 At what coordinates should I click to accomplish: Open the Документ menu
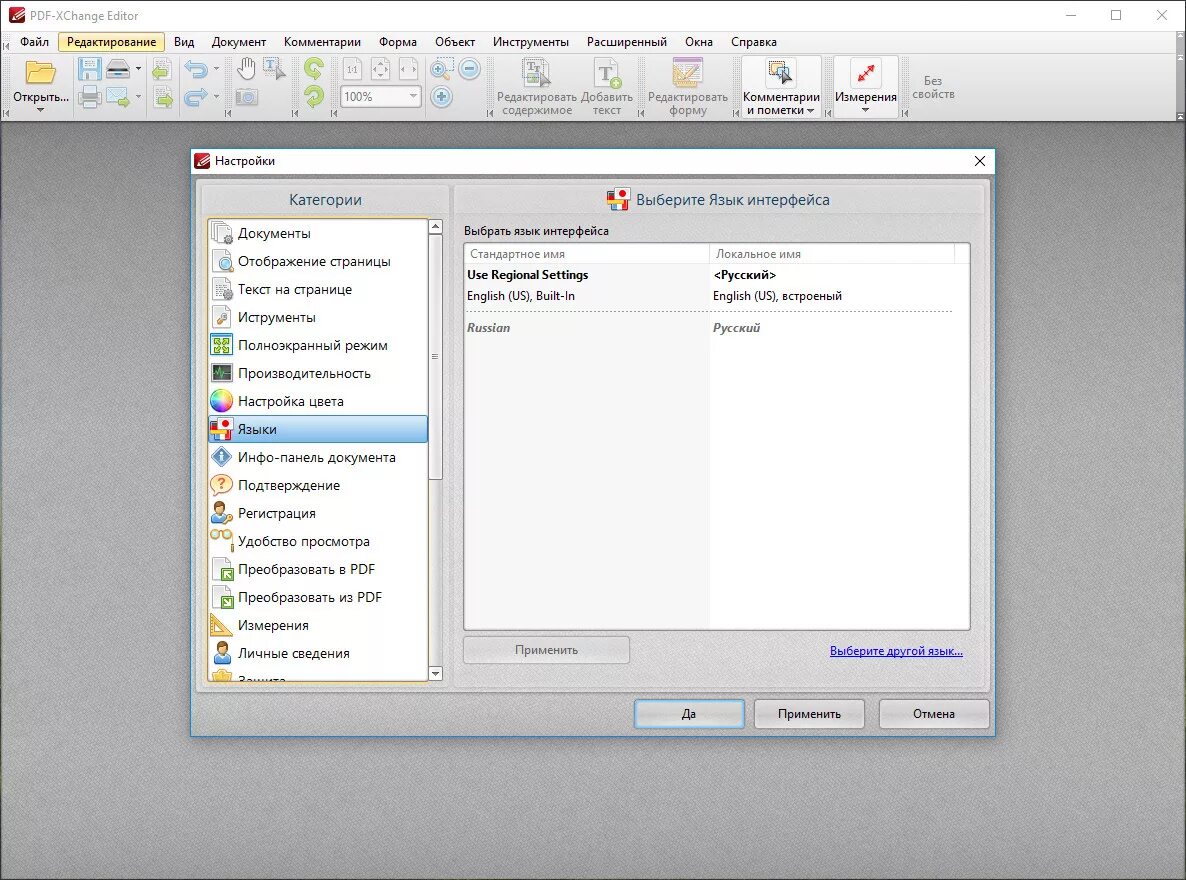(x=238, y=42)
